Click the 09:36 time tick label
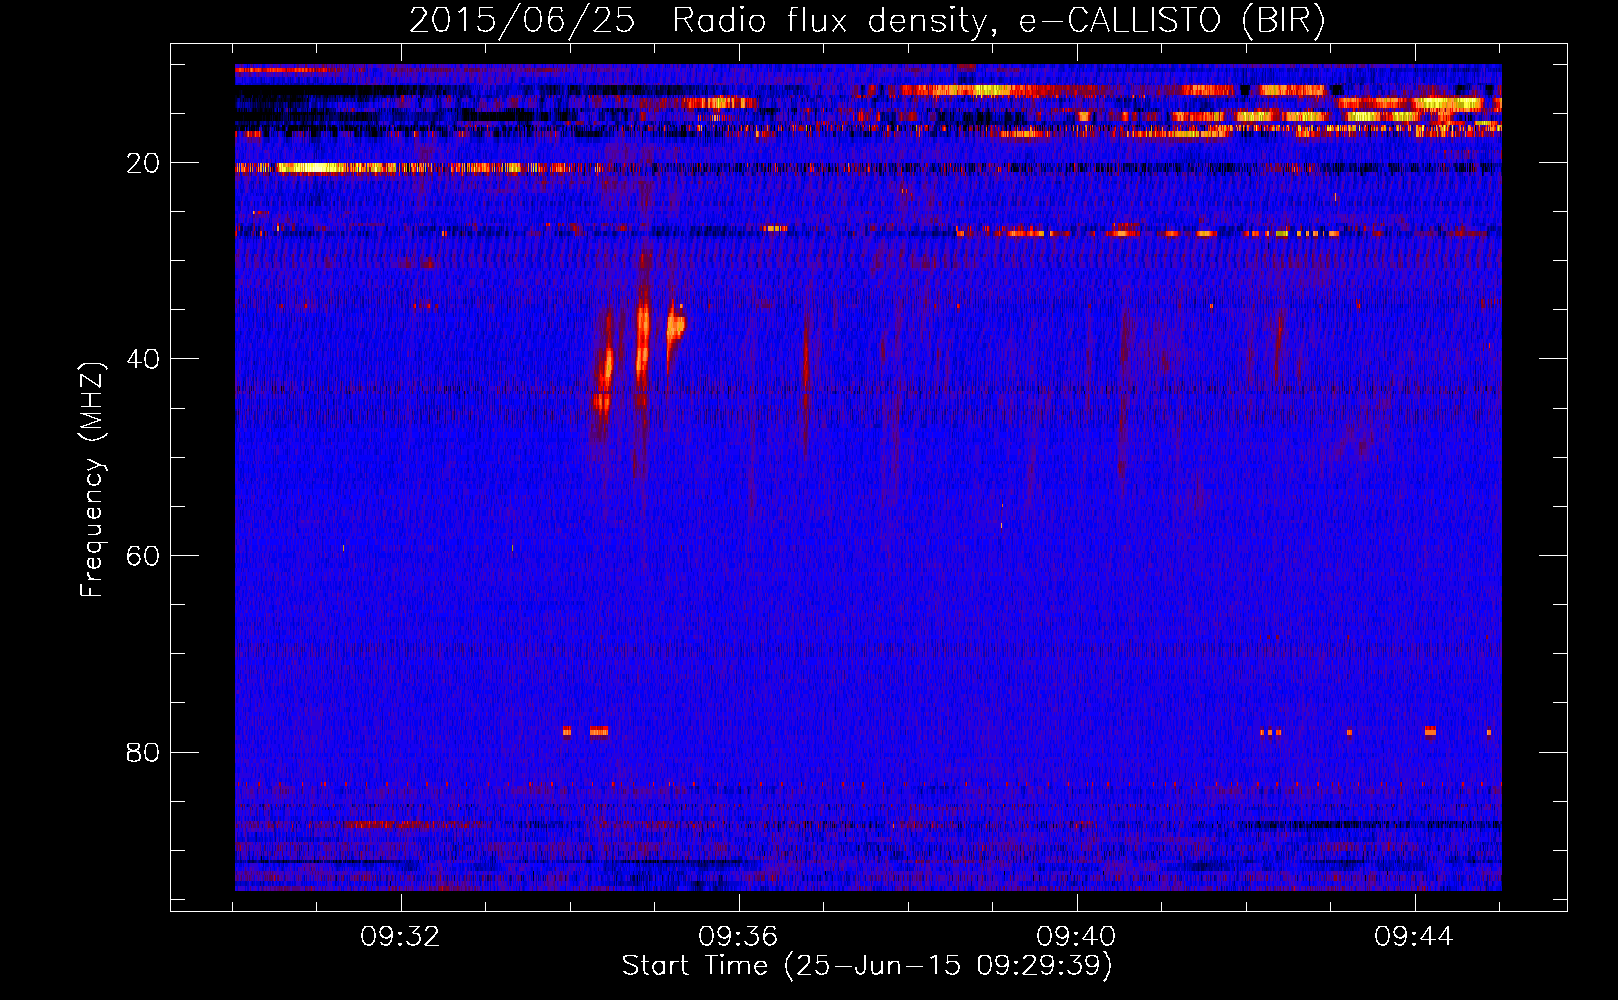The height and width of the screenshot is (1000, 1618). (738, 937)
